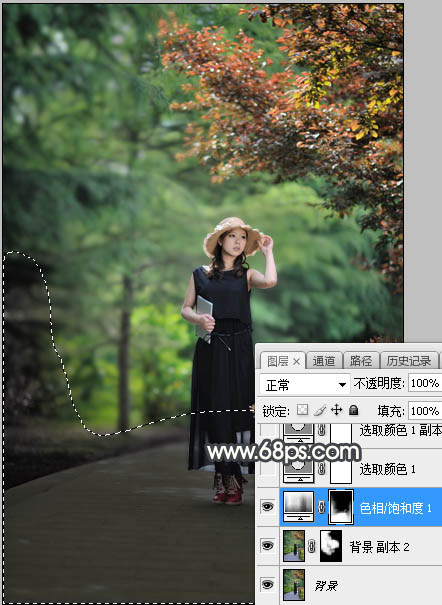
Task: Click mask link icon on 色相/饱和度 1 layer
Action: pos(321,507)
